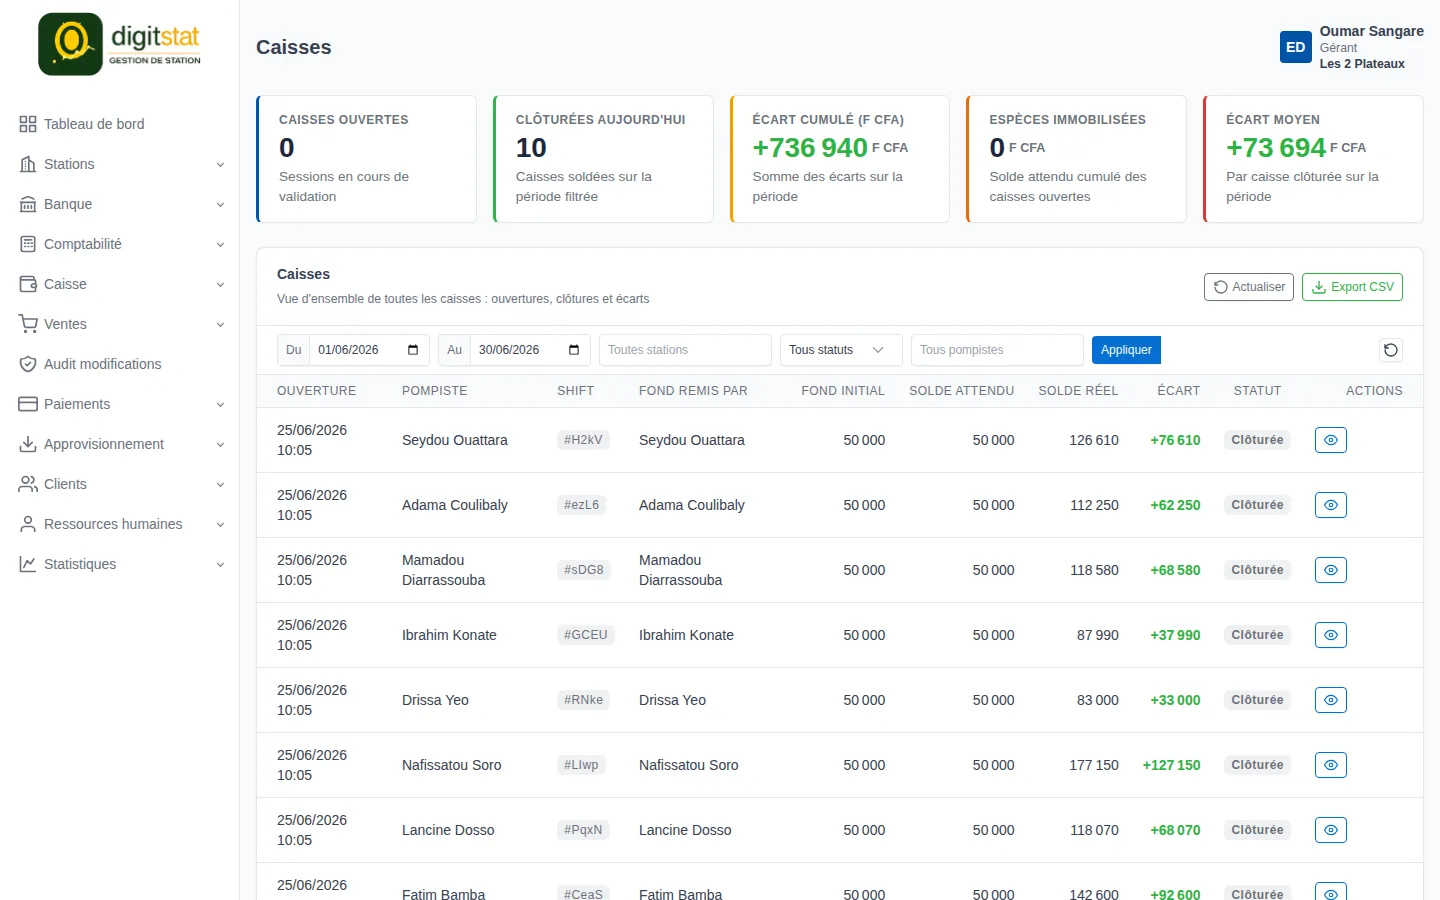View Ibrahim Konate's caisse details

click(1331, 635)
